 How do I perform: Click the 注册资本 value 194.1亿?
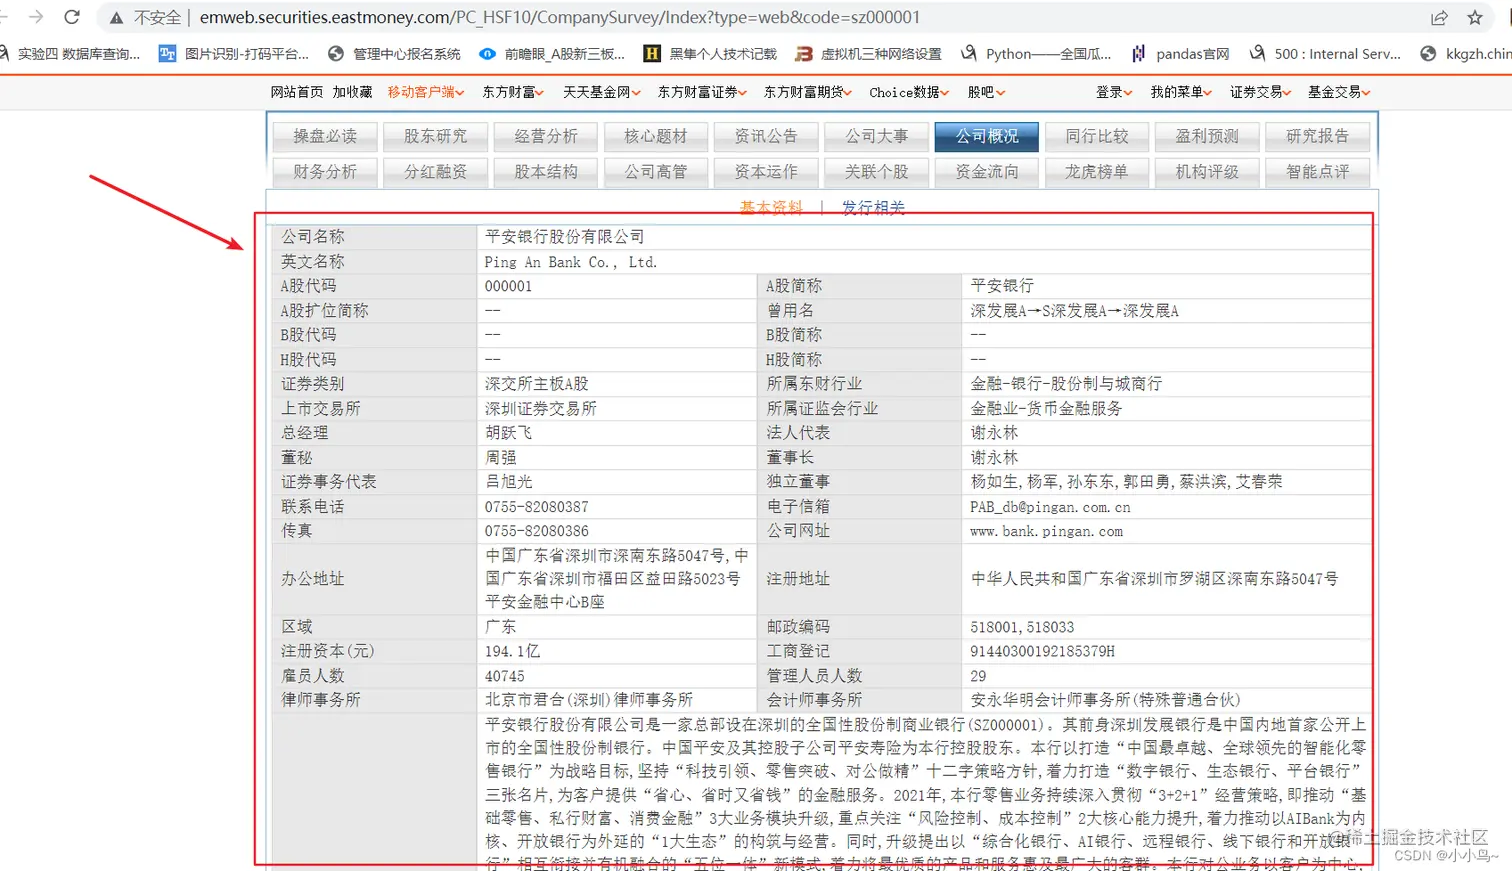point(512,651)
